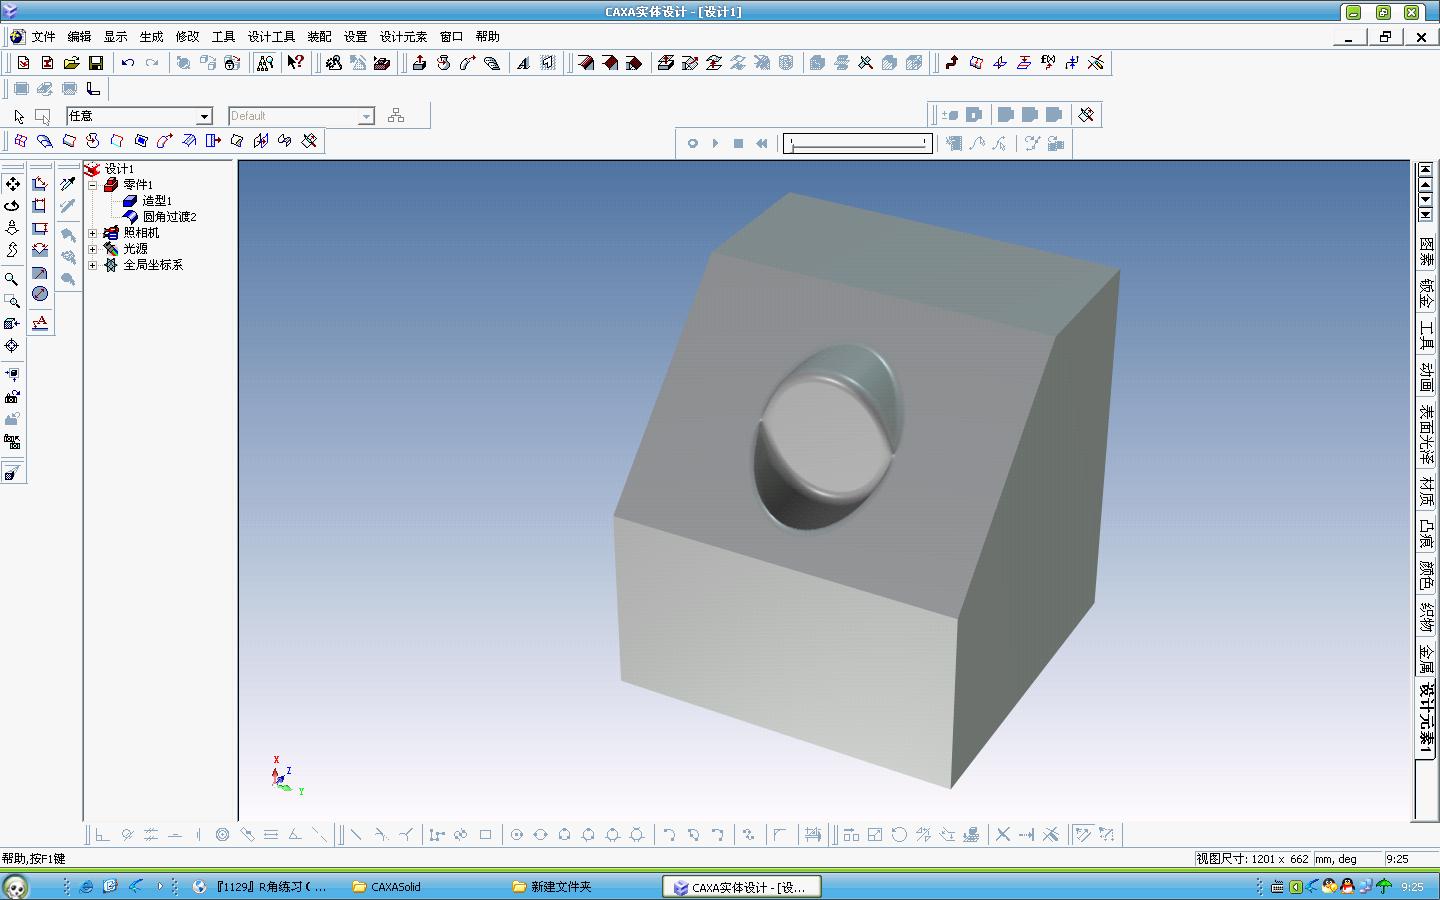Open the 任意 selection filter dropdown
Viewport: 1440px width, 900px height.
[x=204, y=117]
